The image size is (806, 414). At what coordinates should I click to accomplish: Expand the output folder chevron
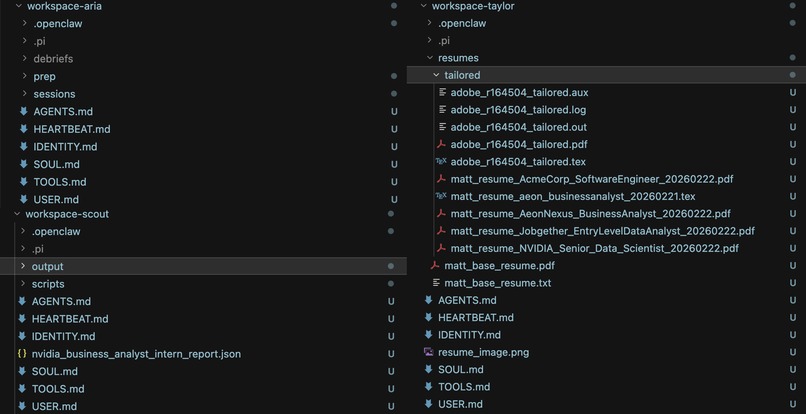pos(23,266)
